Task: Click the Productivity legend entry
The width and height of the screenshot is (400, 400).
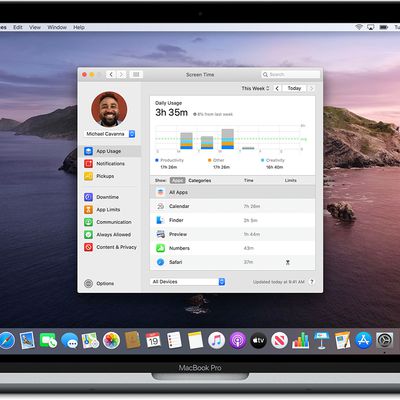Action: click(169, 163)
